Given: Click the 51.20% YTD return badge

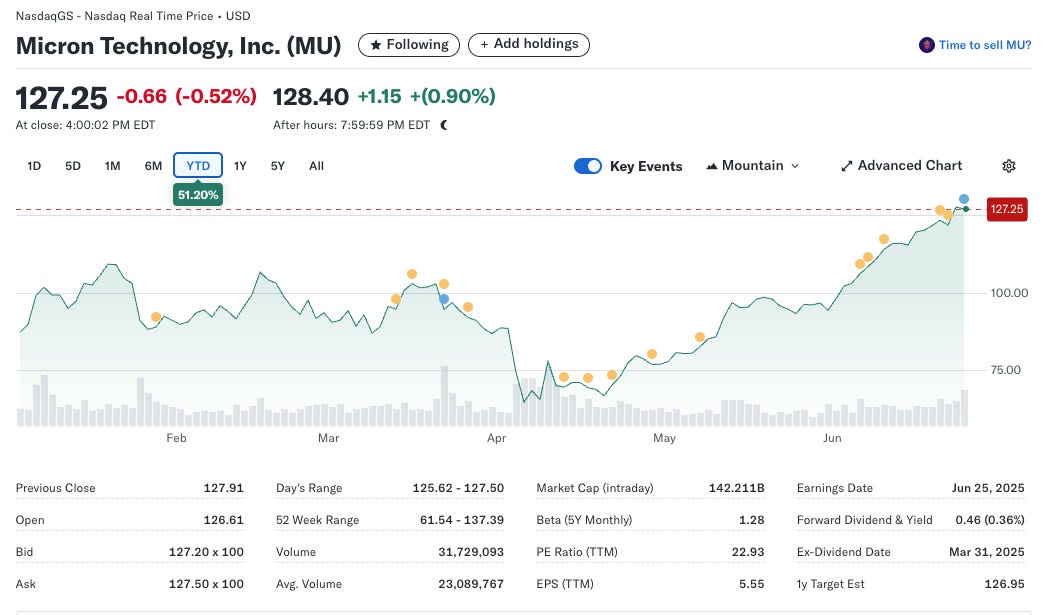Looking at the screenshot, I should coord(197,195).
